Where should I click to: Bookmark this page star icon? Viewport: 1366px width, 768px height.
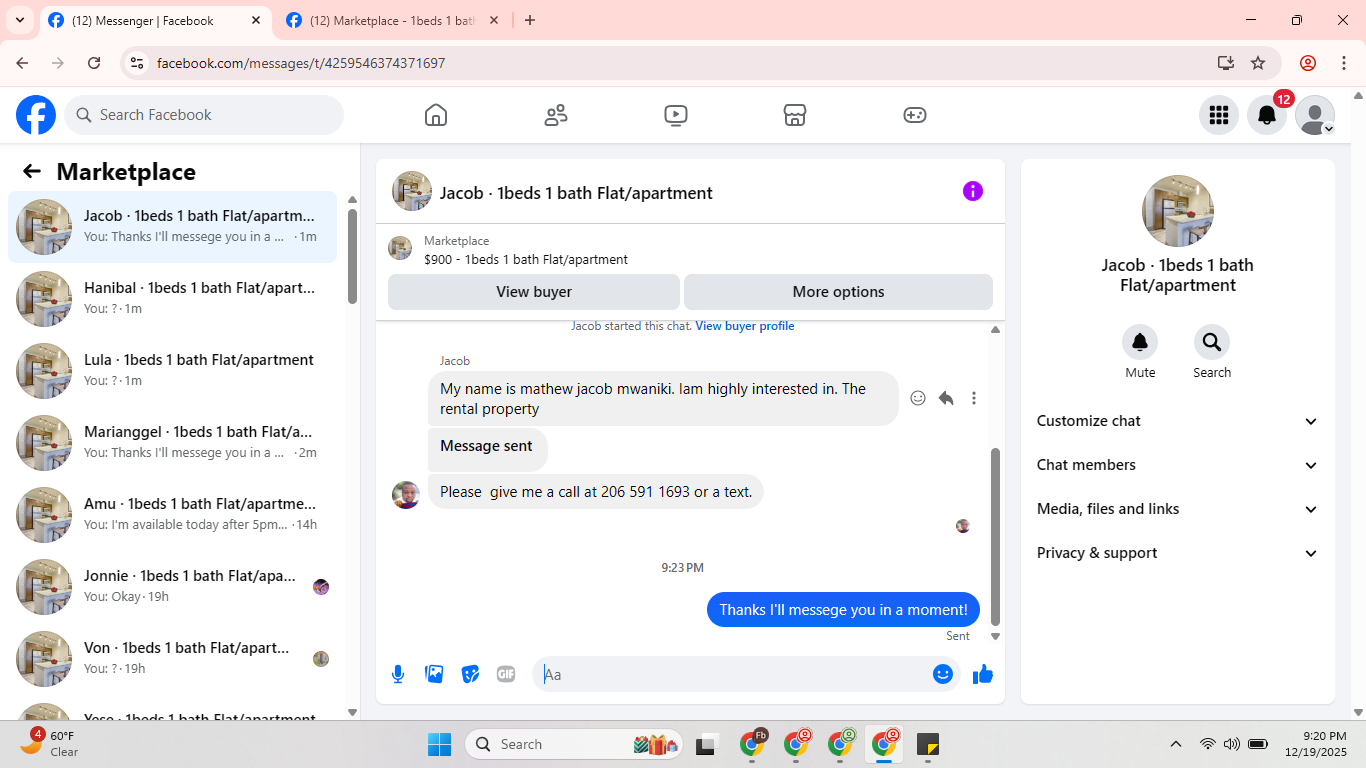1258,63
